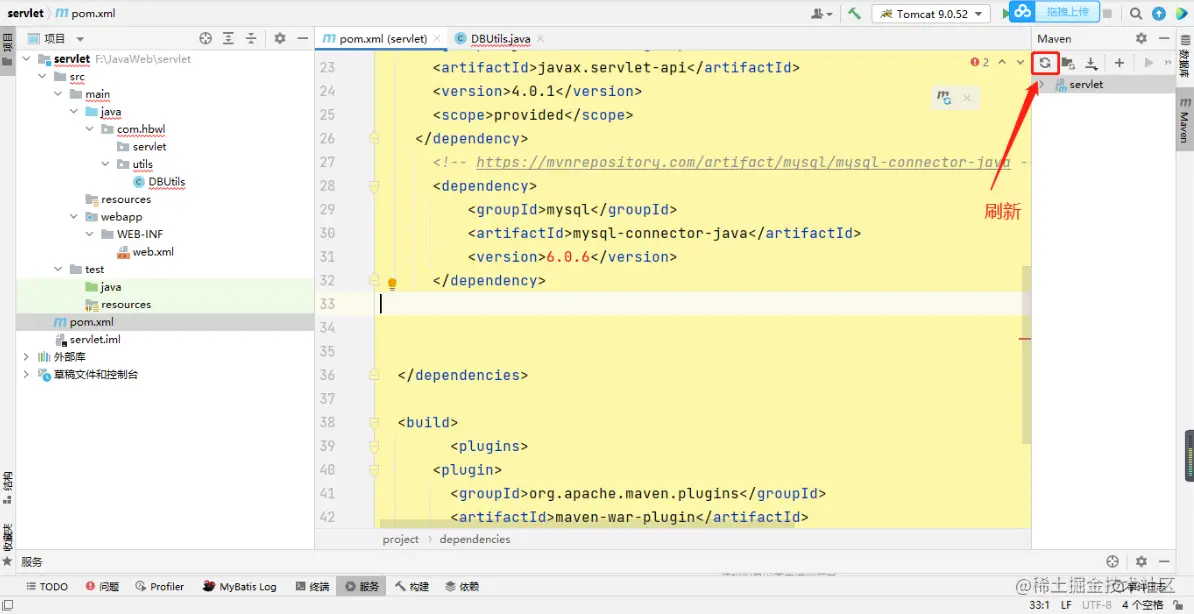Close the DBUtils.java tab

pyautogui.click(x=539, y=38)
